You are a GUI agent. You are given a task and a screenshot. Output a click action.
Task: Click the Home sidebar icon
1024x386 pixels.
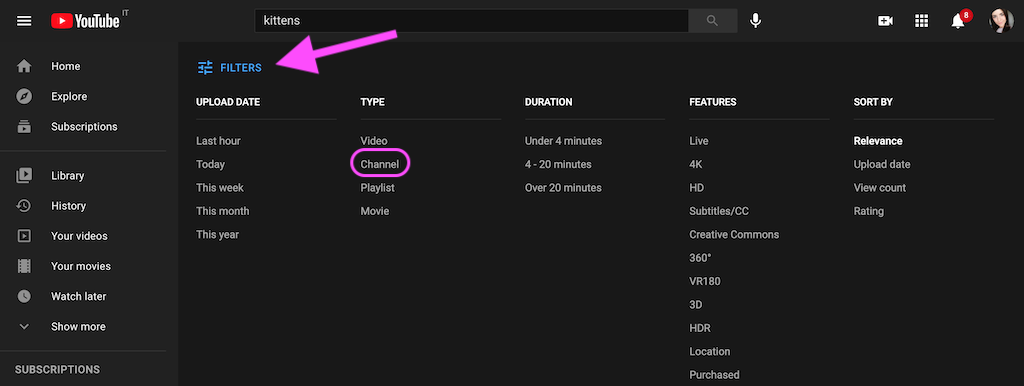24,67
